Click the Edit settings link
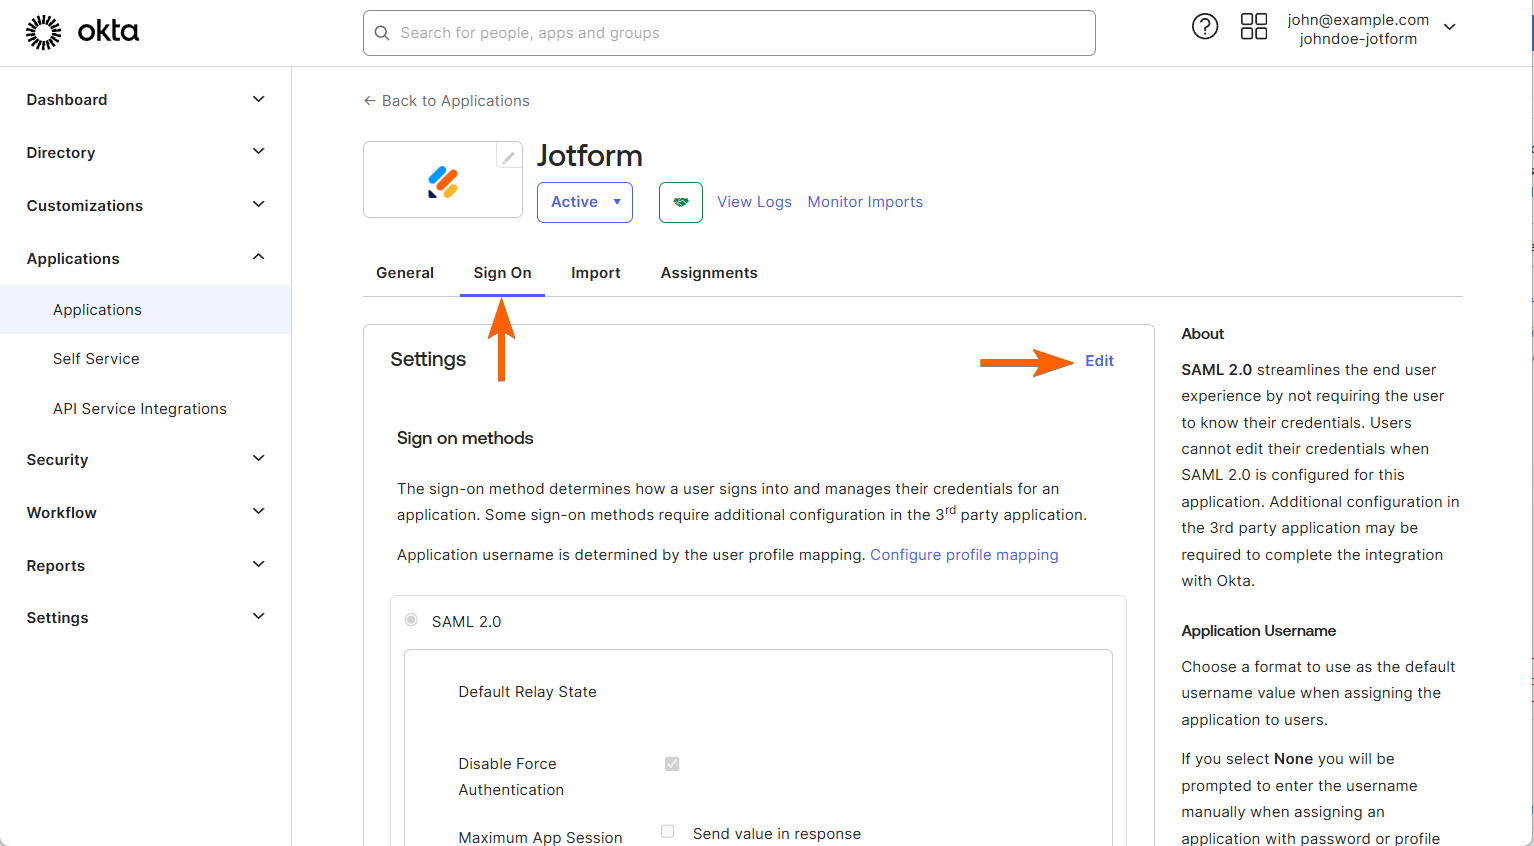1534x846 pixels. [1099, 361]
